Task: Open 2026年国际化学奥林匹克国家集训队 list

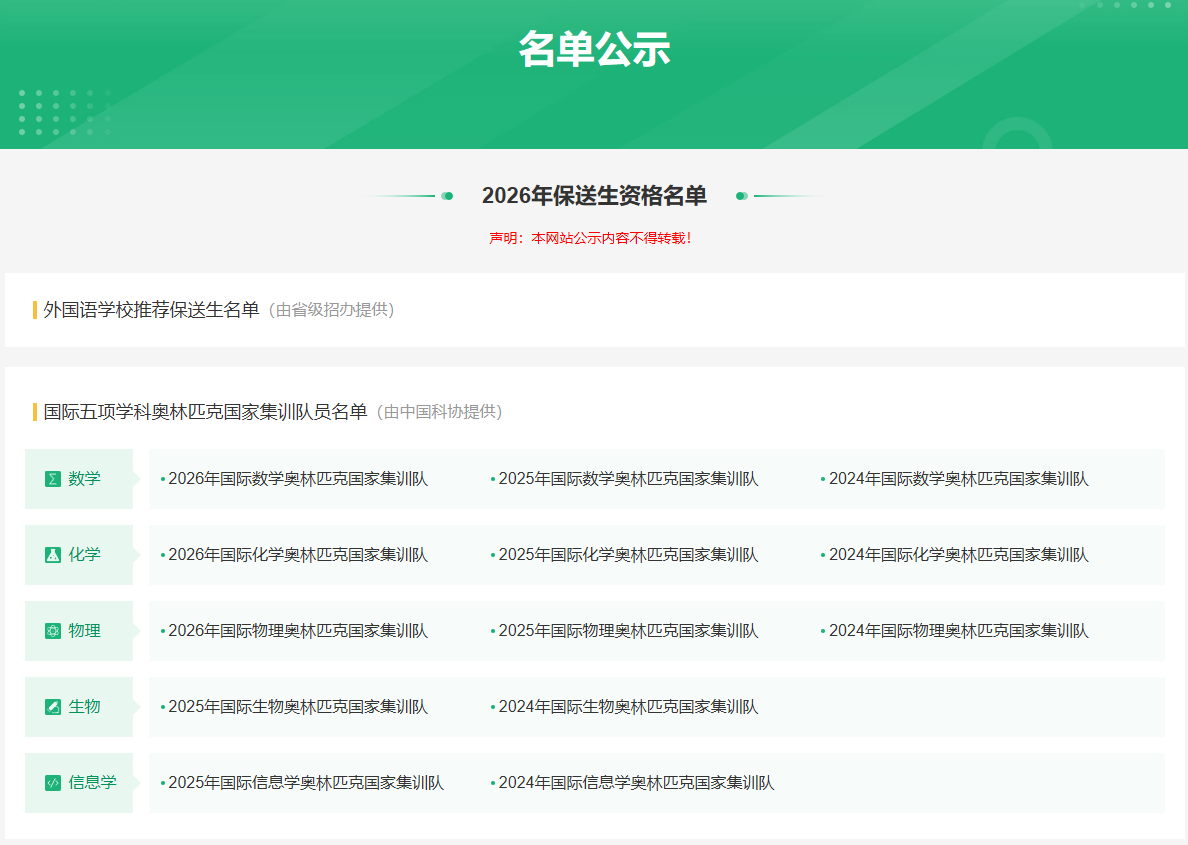Action: pos(298,555)
